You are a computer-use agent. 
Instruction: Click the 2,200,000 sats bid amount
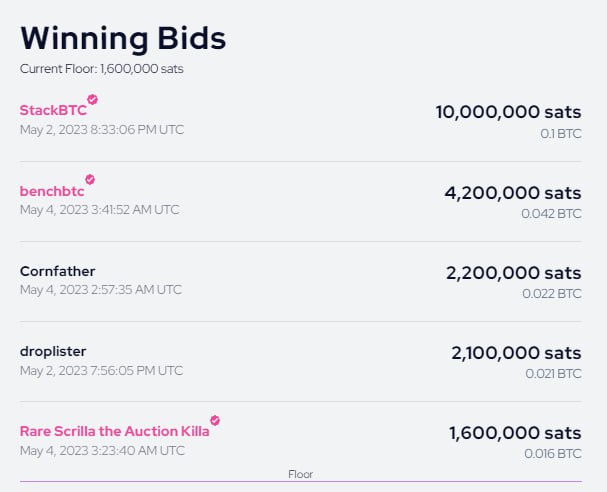click(x=514, y=273)
